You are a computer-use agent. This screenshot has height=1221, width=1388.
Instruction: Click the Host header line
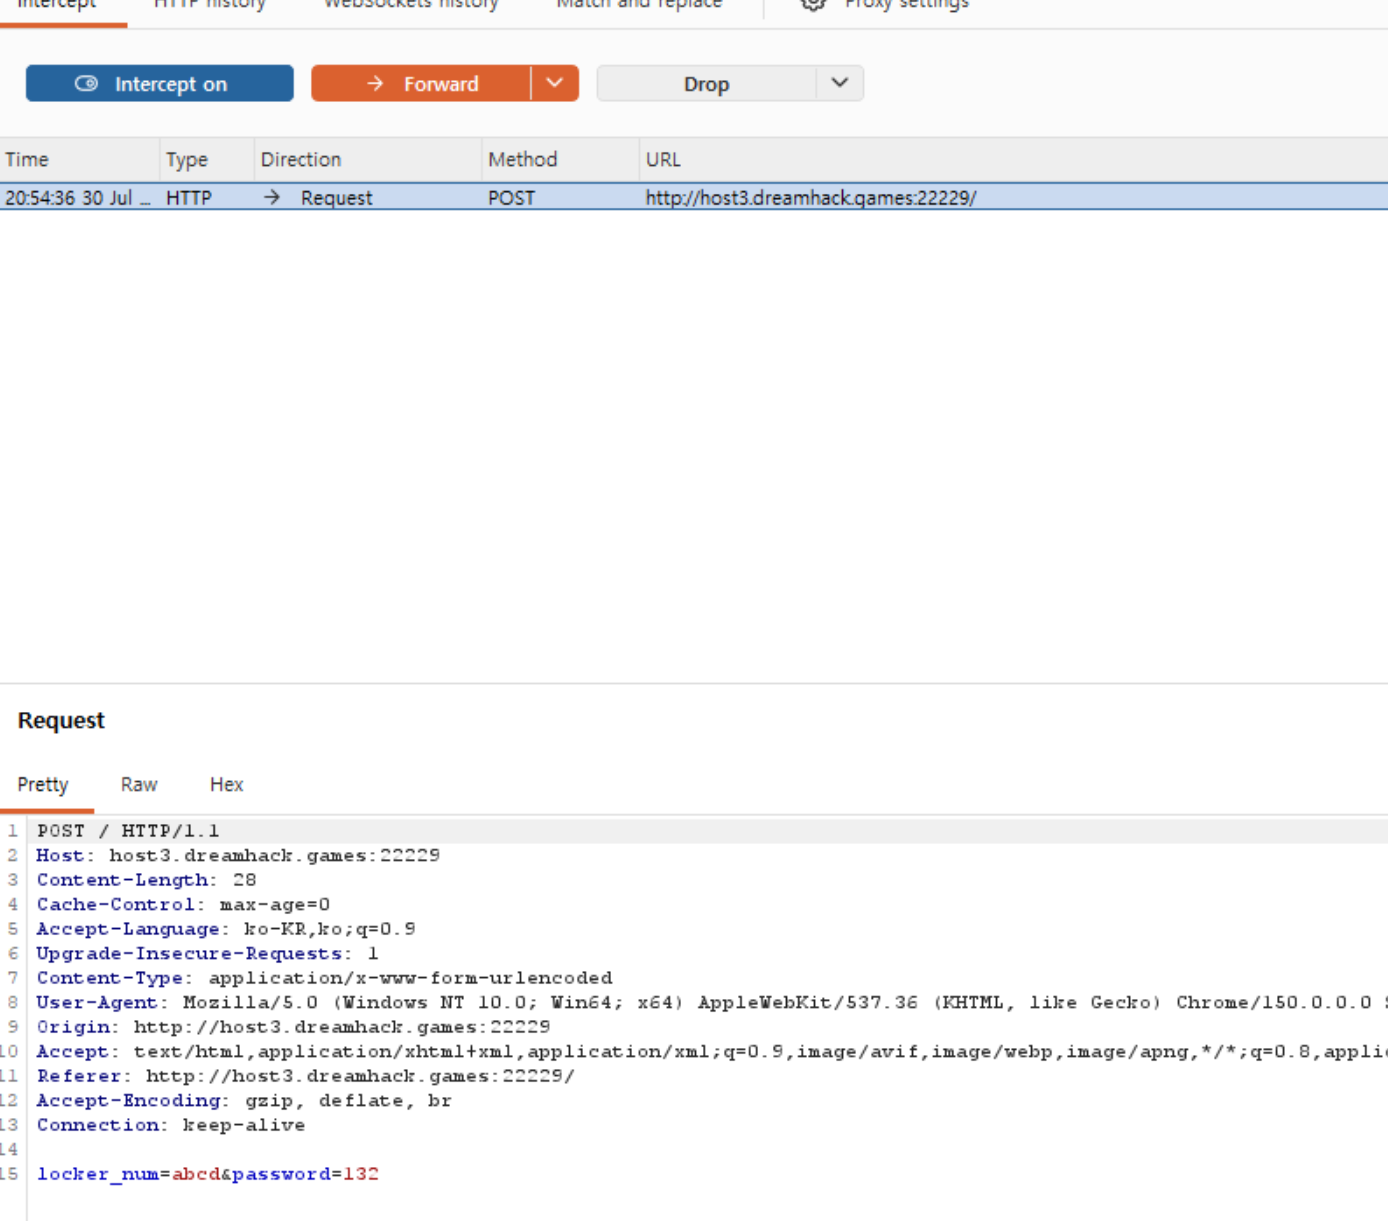coord(238,856)
